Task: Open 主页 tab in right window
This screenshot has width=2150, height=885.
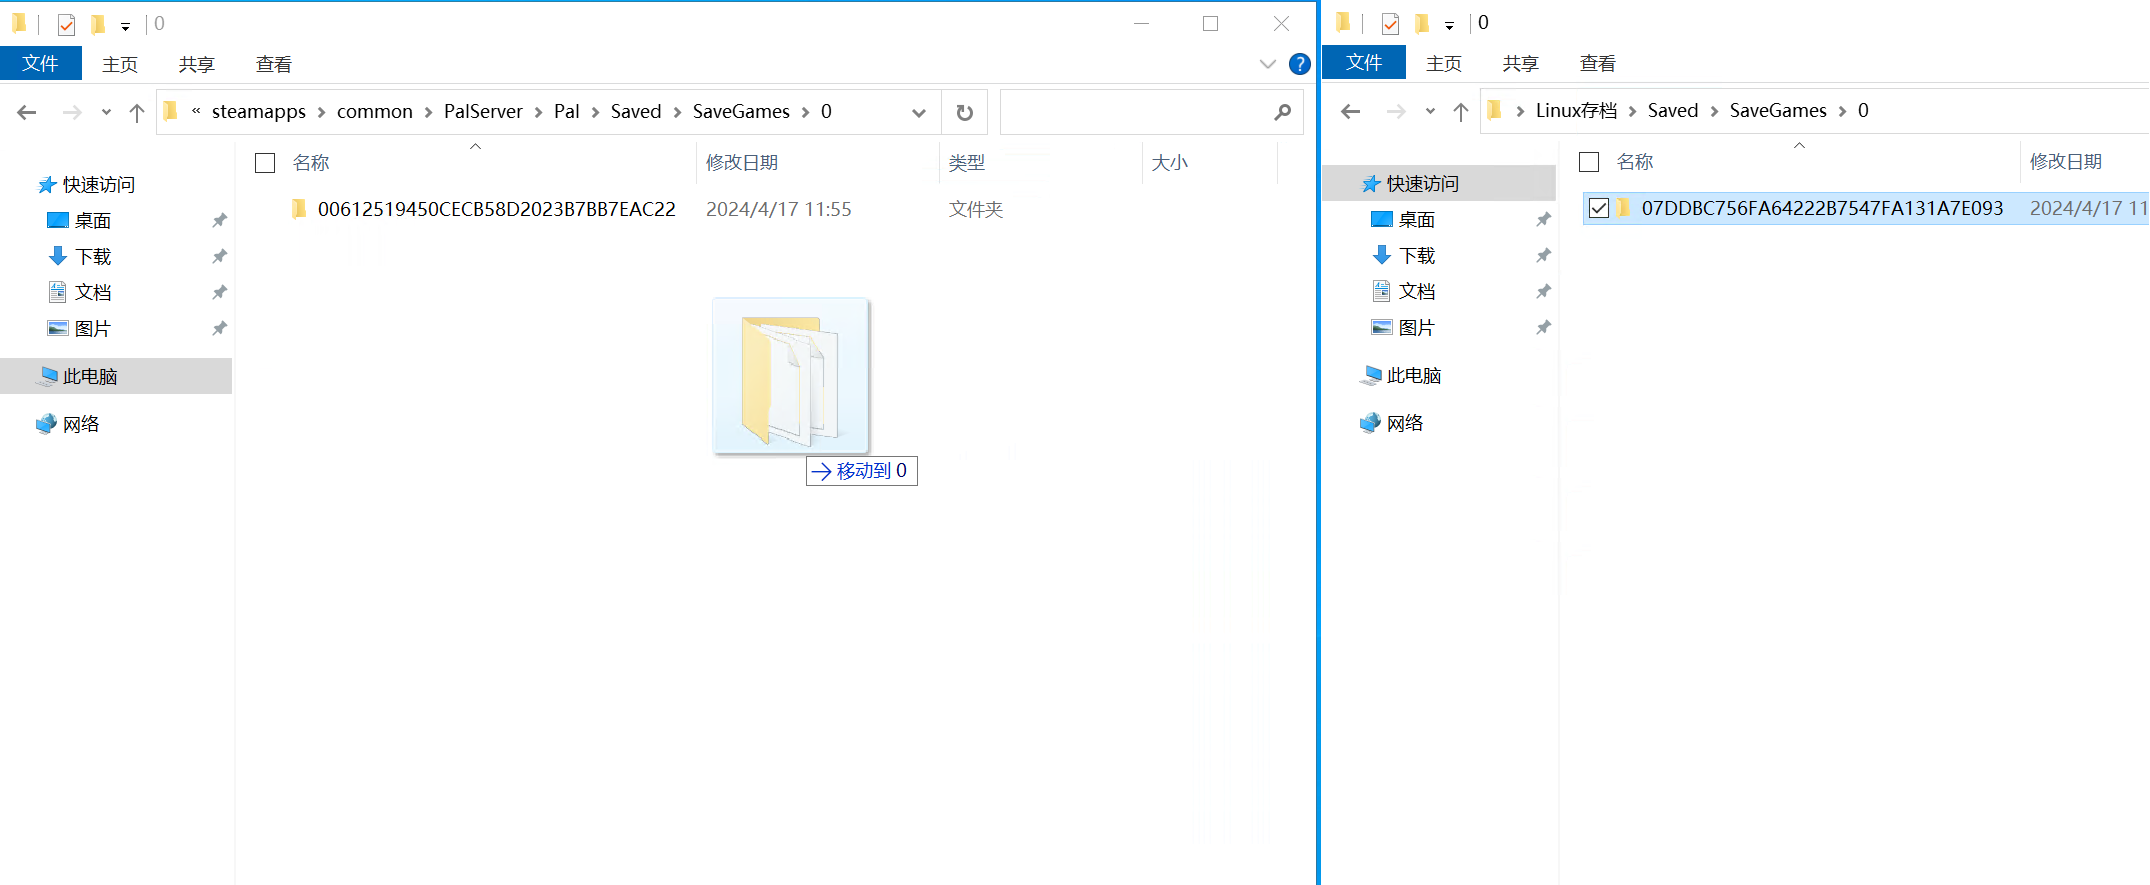Action: click(x=1444, y=63)
